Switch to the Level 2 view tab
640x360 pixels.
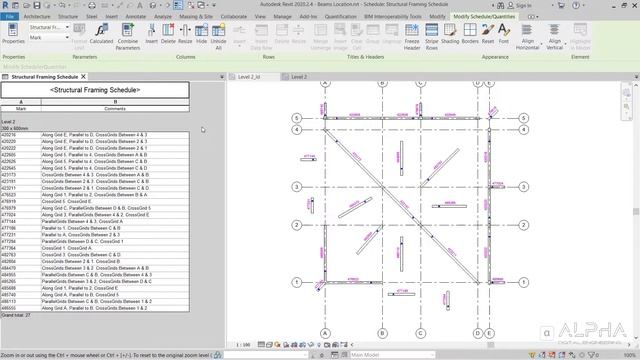click(299, 77)
